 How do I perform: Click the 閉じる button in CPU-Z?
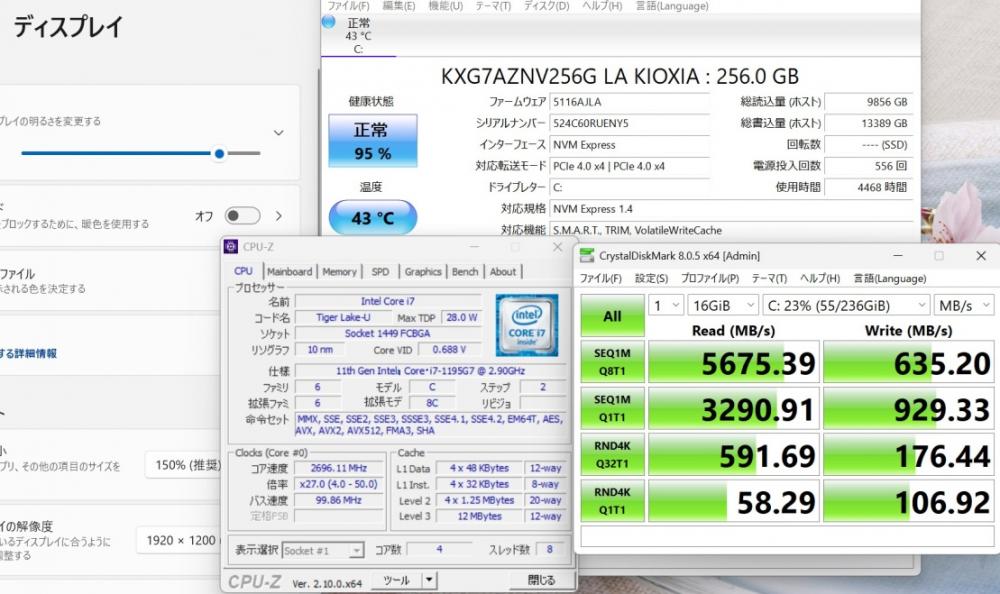pos(541,580)
